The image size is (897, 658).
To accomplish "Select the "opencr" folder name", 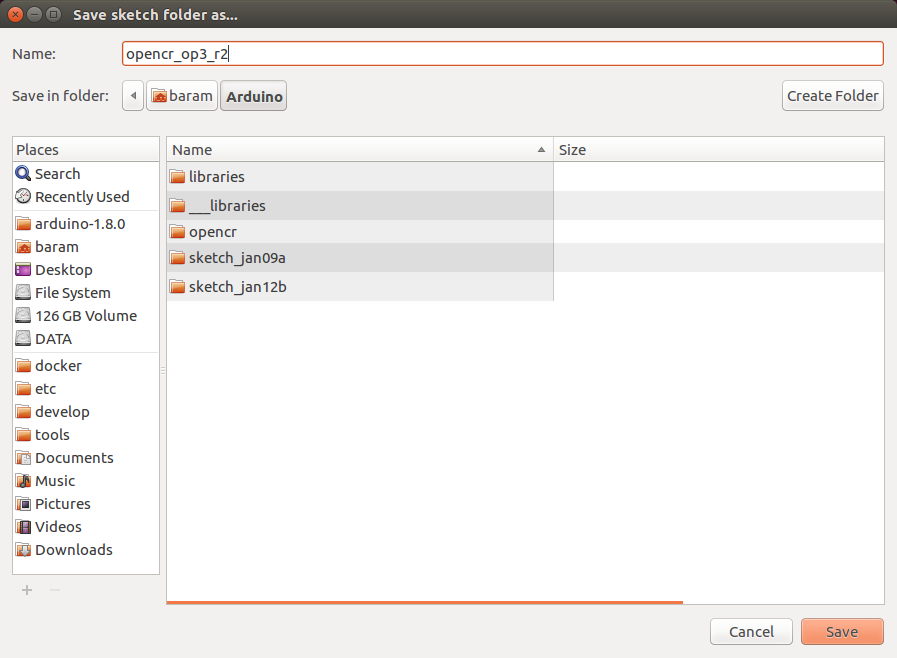I will (x=213, y=232).
